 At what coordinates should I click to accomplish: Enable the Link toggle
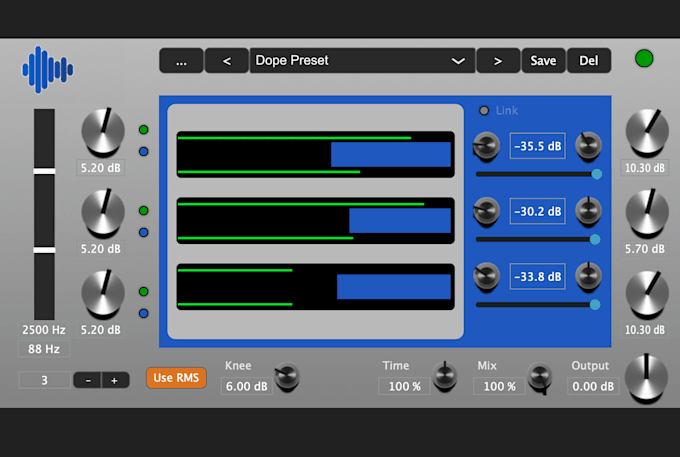tap(486, 110)
